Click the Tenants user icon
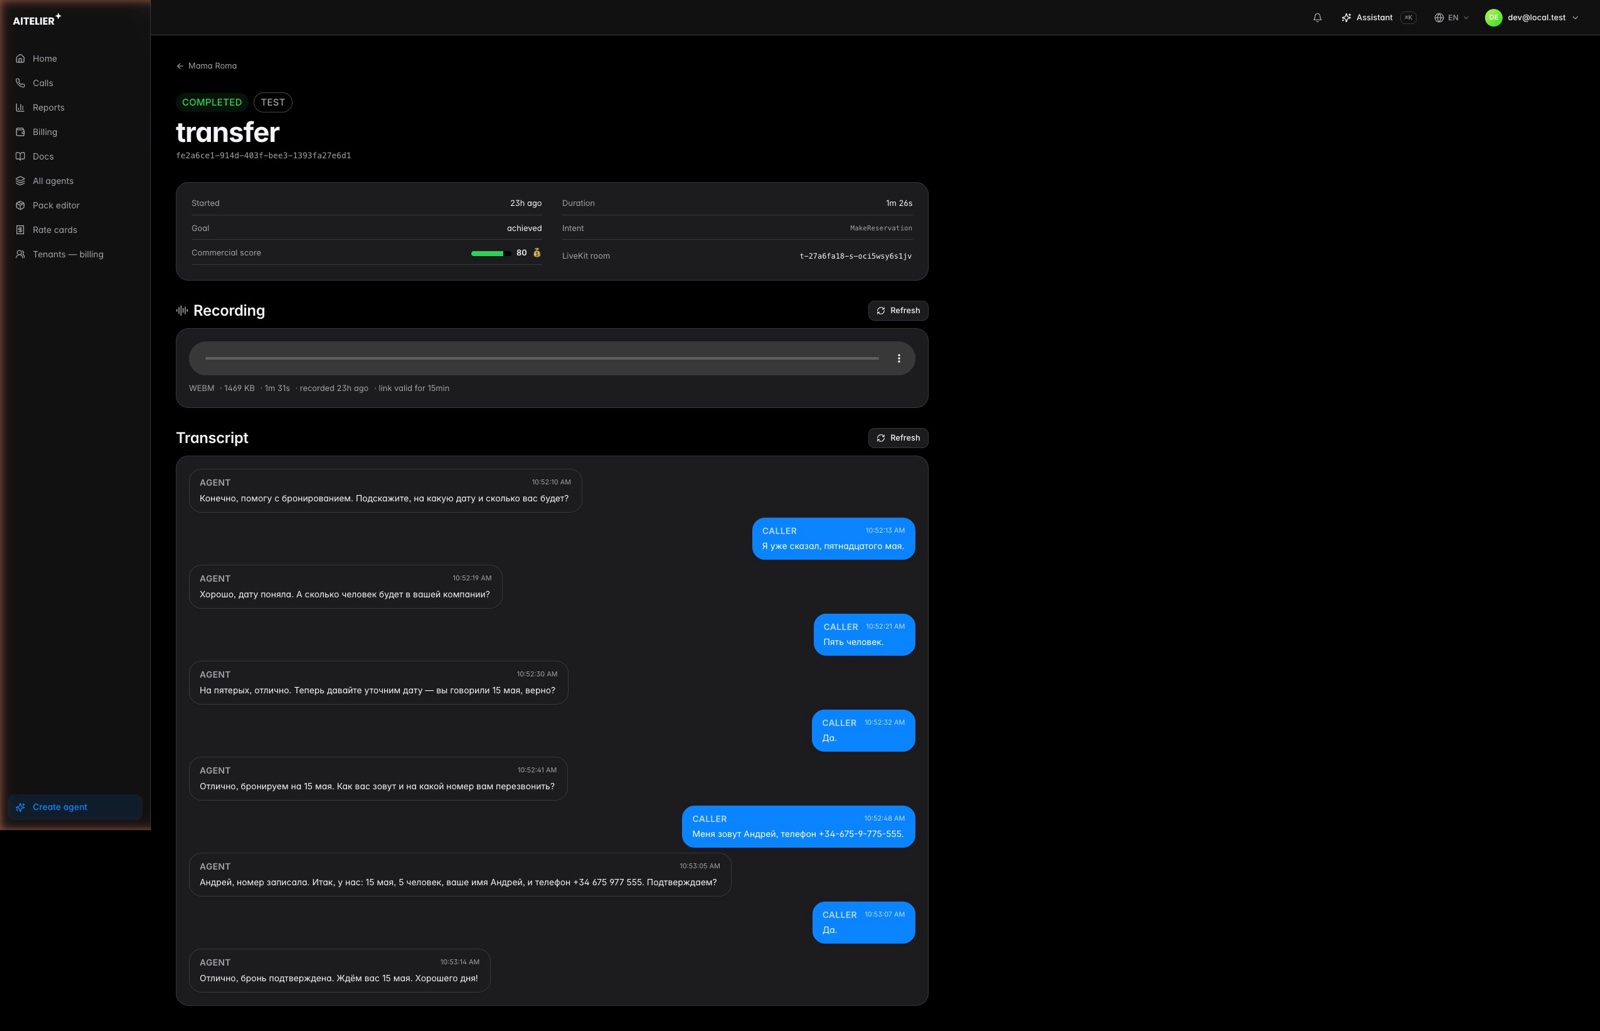Viewport: 1600px width, 1031px height. 20,254
